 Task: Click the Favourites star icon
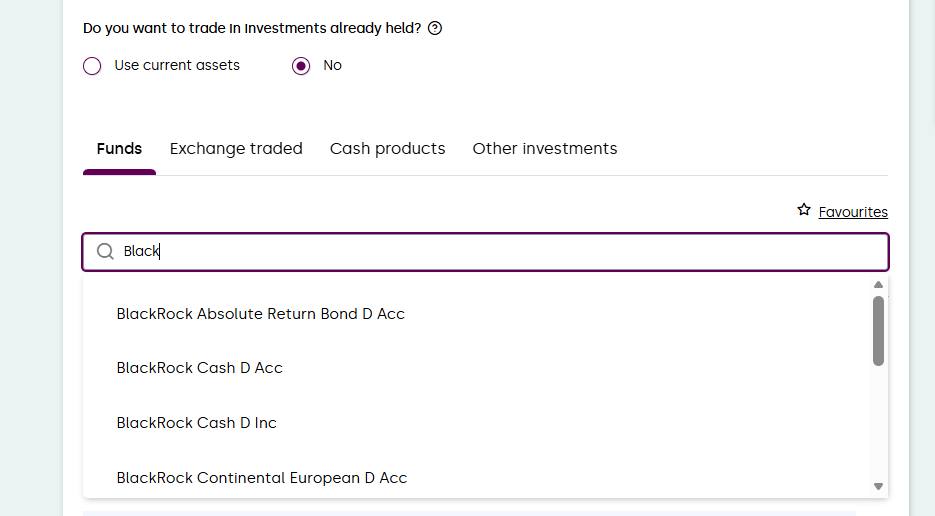(804, 210)
